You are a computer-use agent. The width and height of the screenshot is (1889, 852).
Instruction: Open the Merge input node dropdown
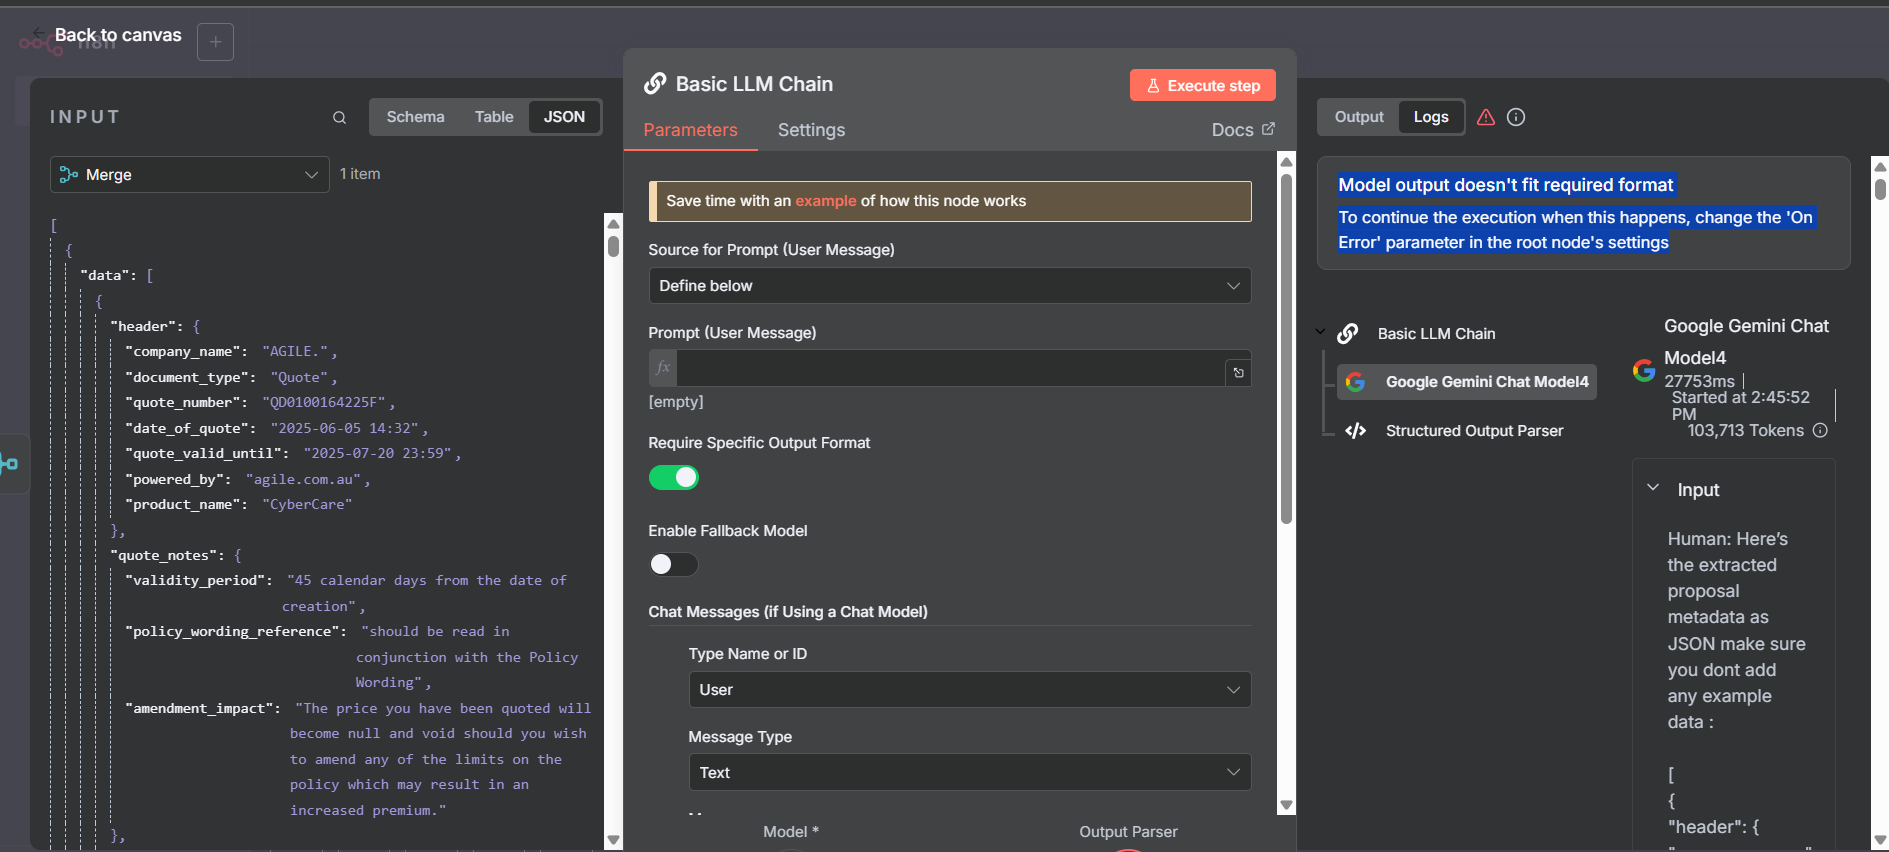[189, 175]
